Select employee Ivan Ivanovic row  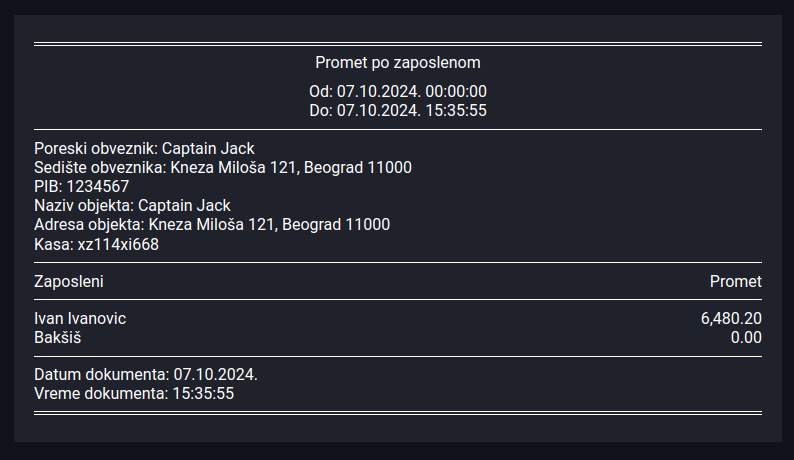[x=398, y=319]
